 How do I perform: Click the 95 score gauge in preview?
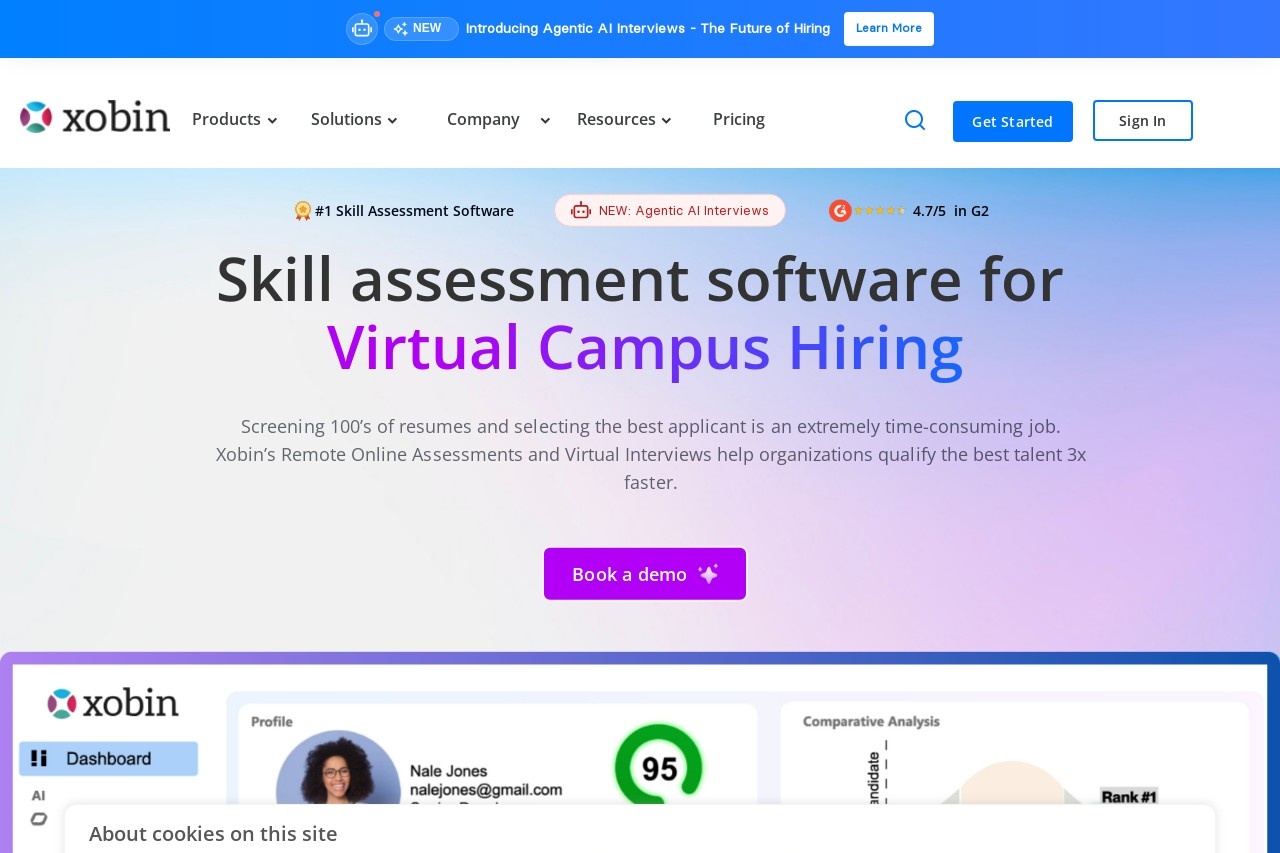point(658,767)
